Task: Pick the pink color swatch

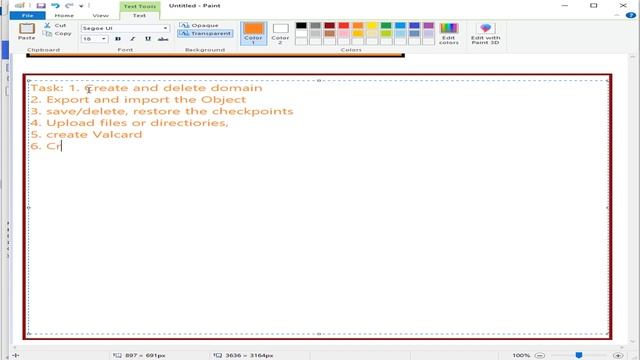Action: (344, 33)
